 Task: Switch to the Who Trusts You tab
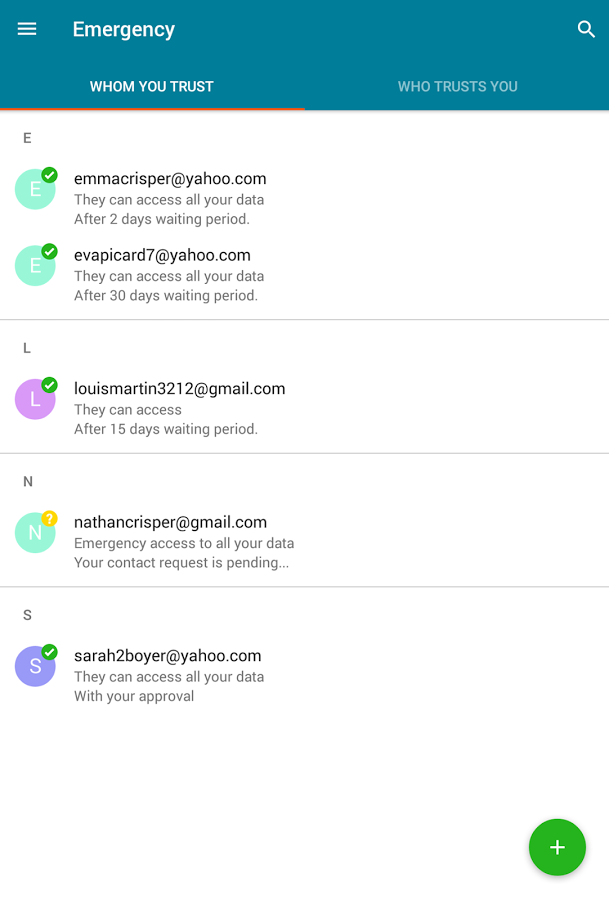click(457, 87)
